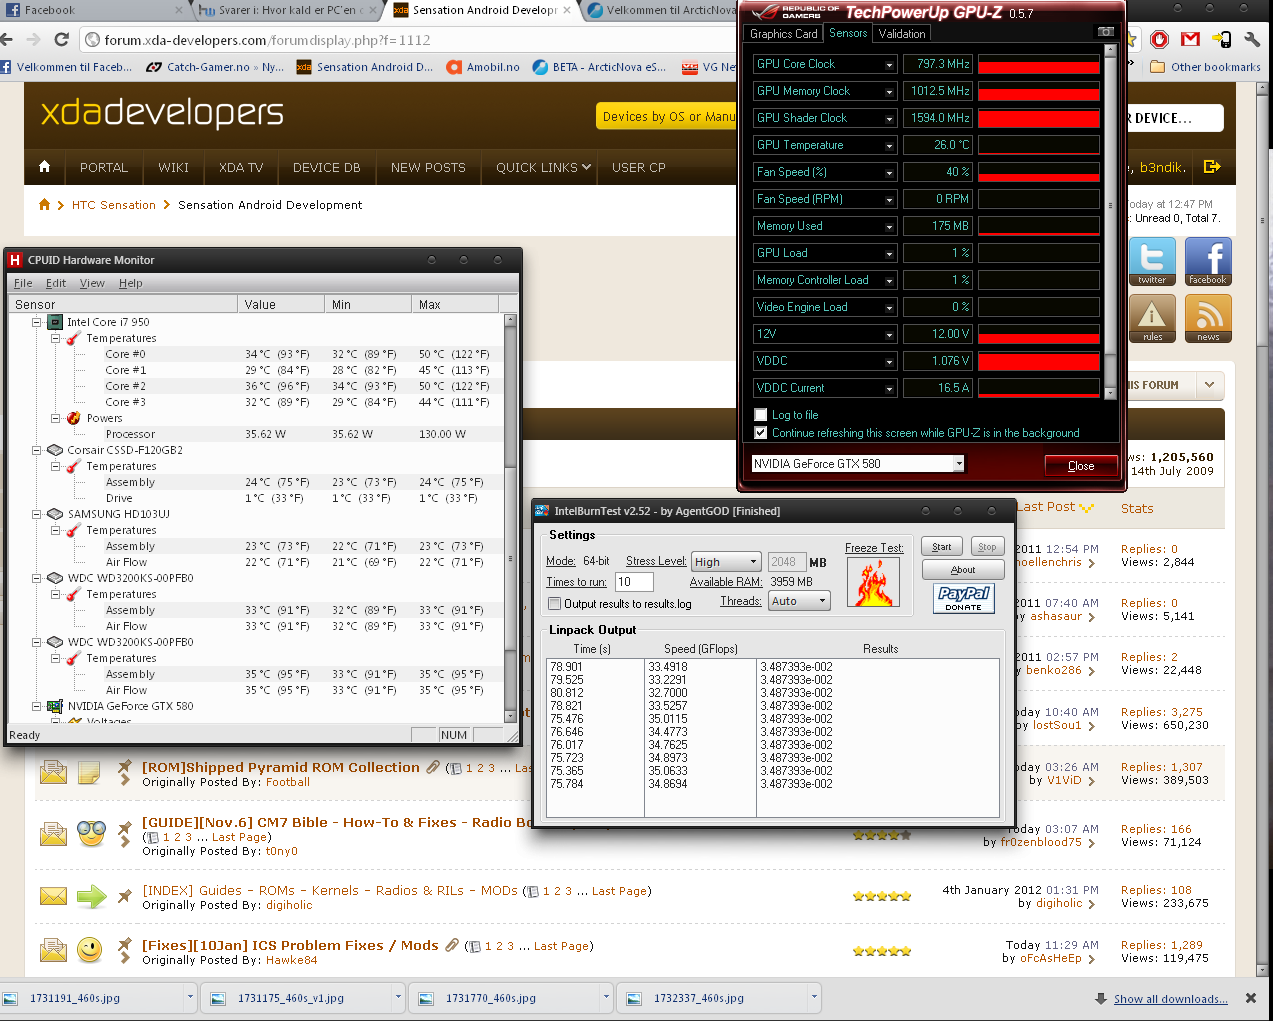
Task: Click the star rating in the INDEX Guides row
Action: 882,896
